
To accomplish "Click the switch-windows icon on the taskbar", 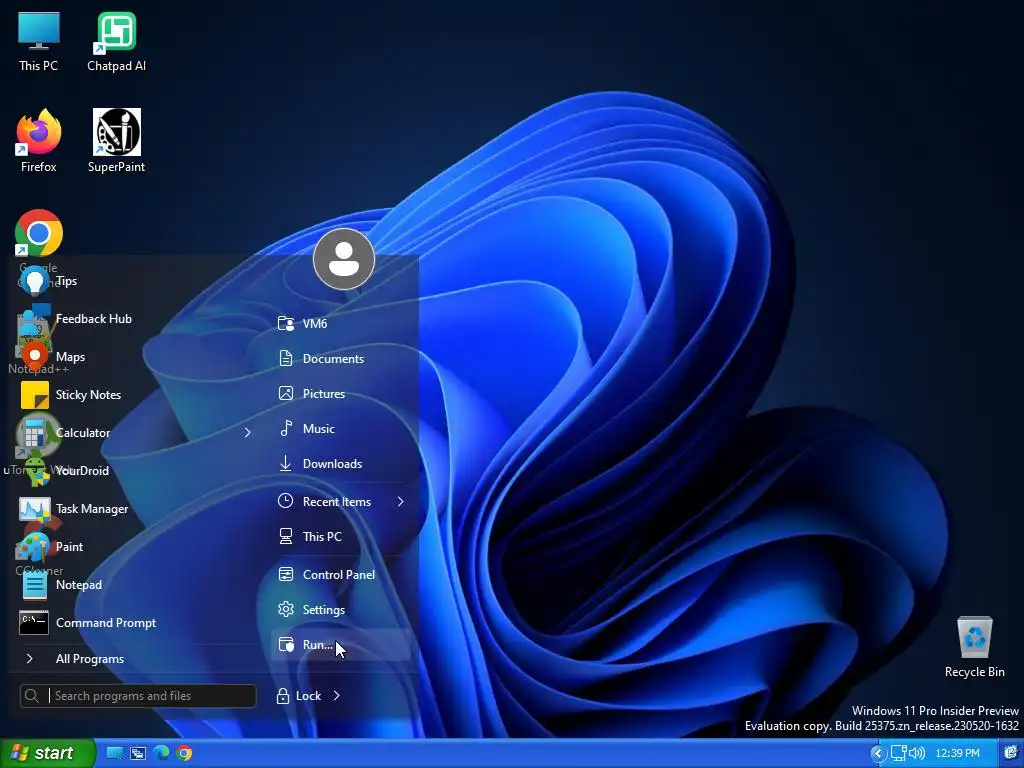I will point(138,753).
